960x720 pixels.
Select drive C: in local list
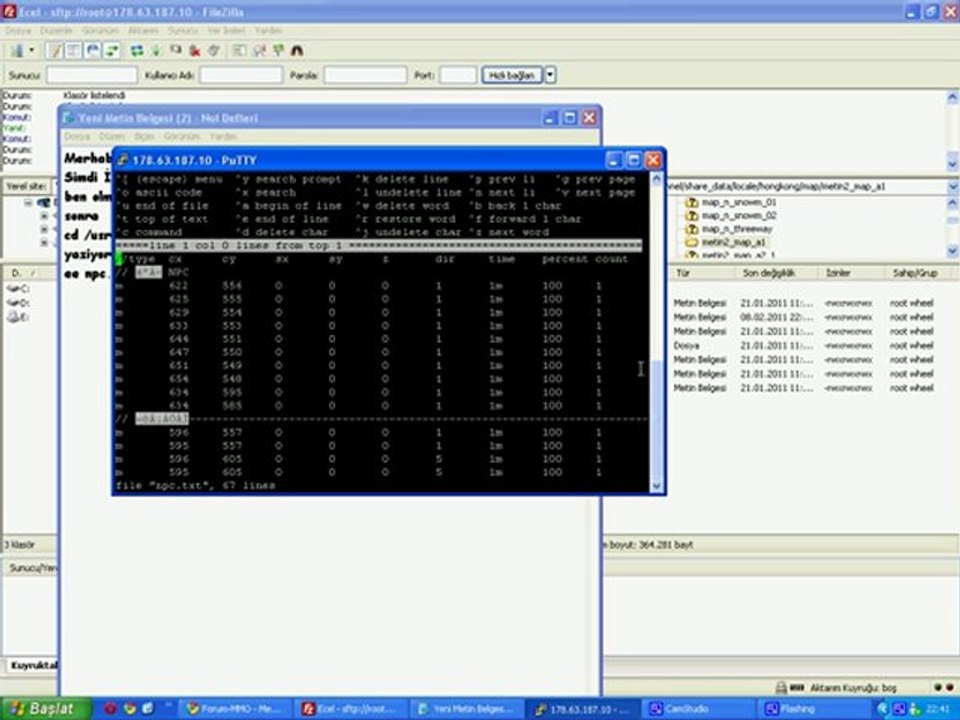18,288
